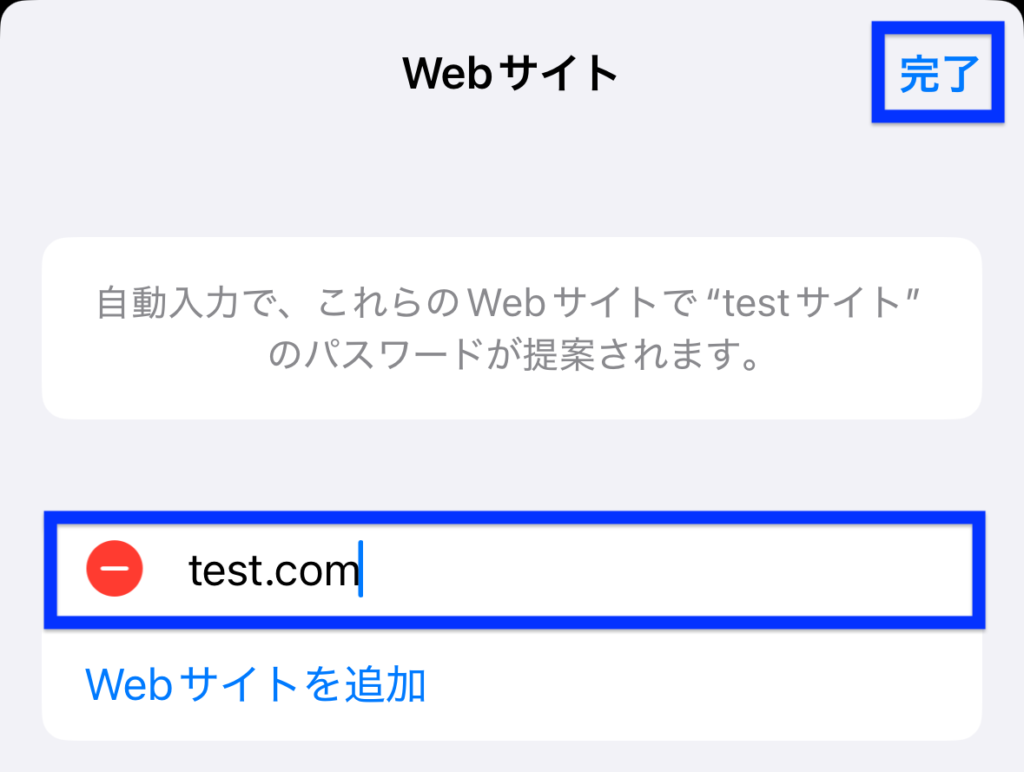Click the blue done text at top right
This screenshot has width=1024, height=772.
tap(938, 73)
